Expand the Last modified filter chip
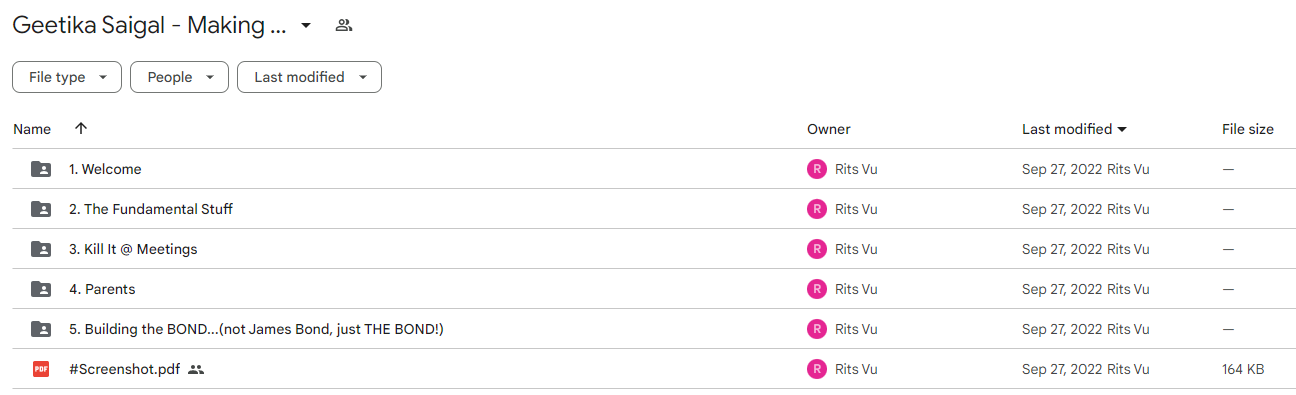Screen dimensions: 1296x395 pos(309,77)
